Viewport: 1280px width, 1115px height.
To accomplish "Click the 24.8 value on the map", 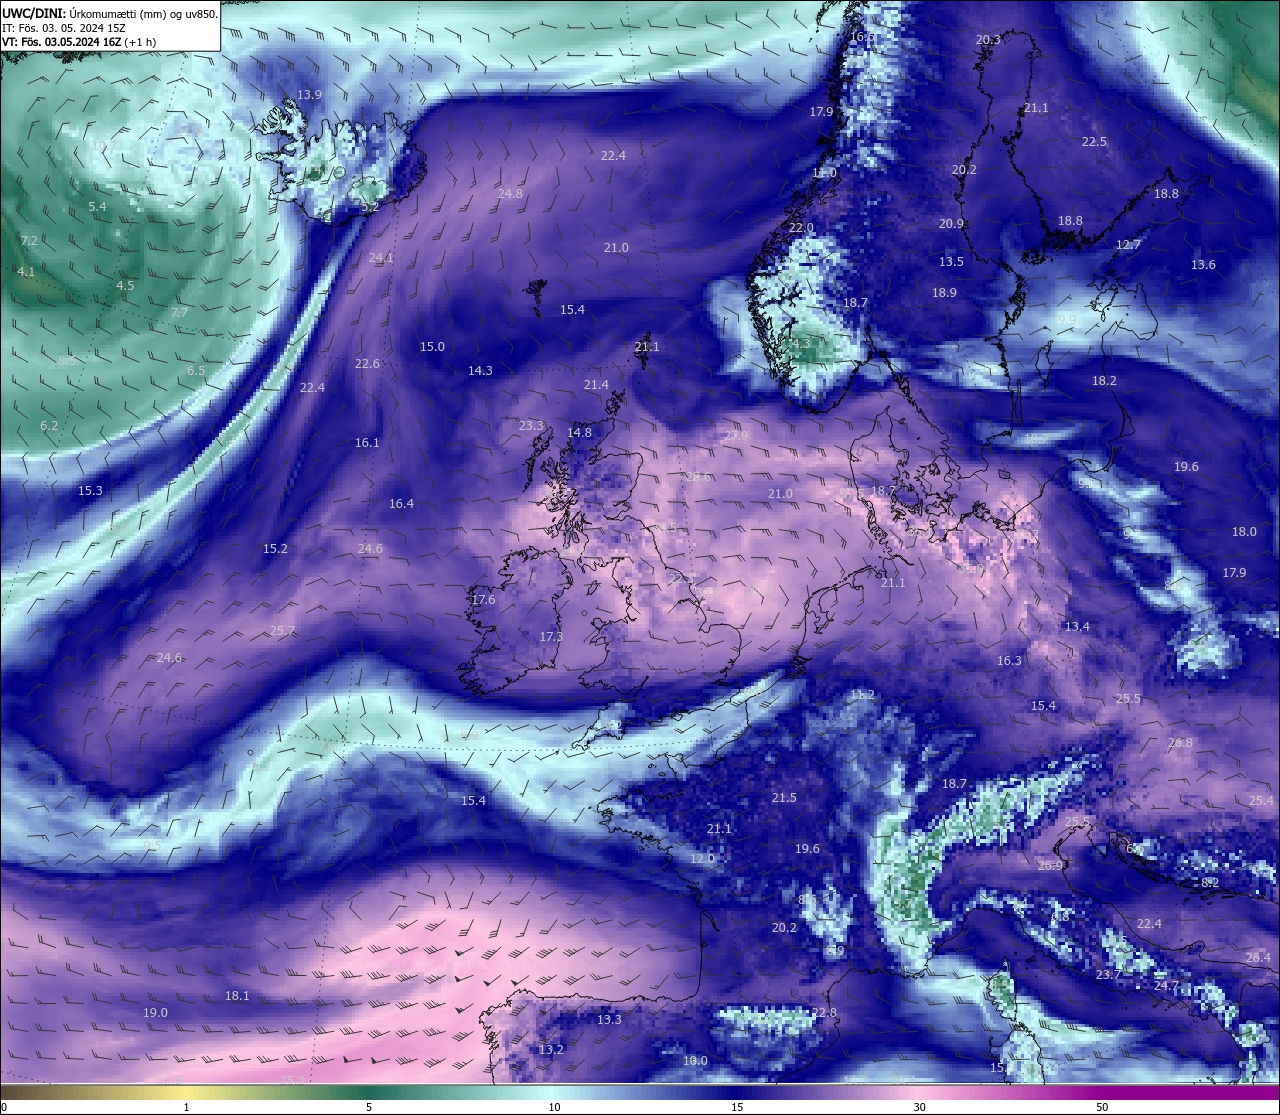I will click(510, 194).
